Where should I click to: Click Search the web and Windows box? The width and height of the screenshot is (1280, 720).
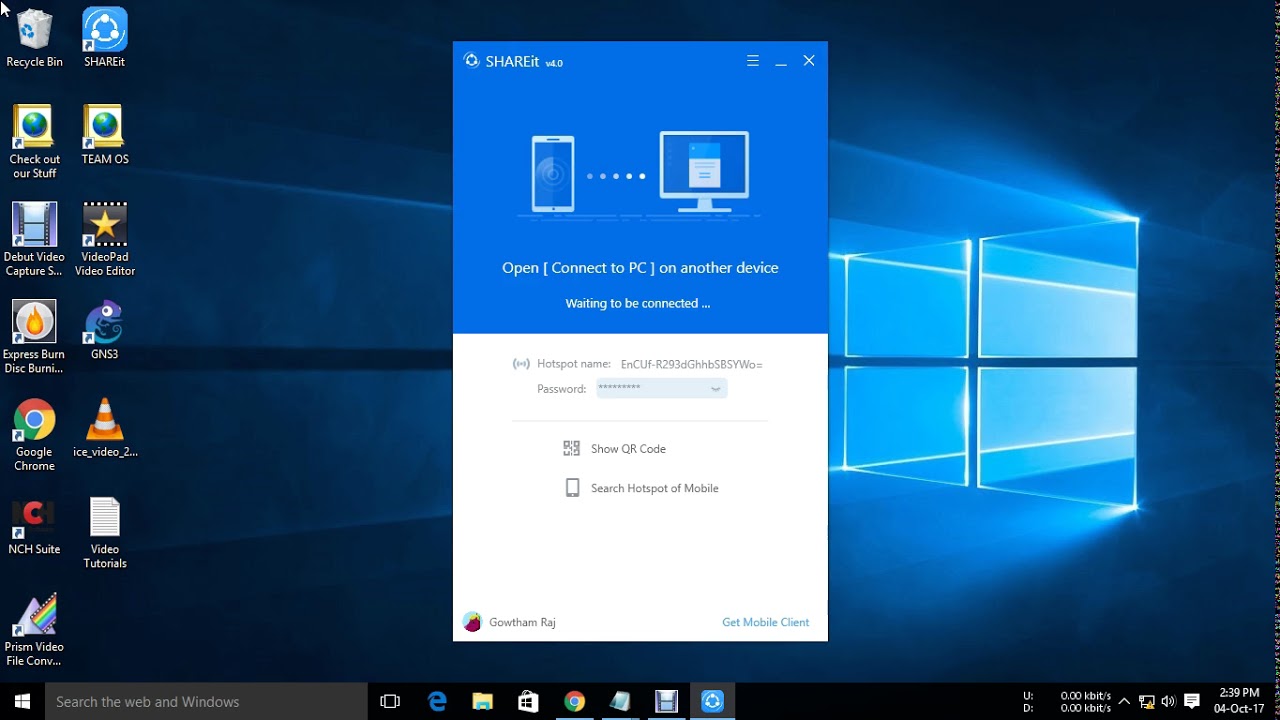pos(207,702)
